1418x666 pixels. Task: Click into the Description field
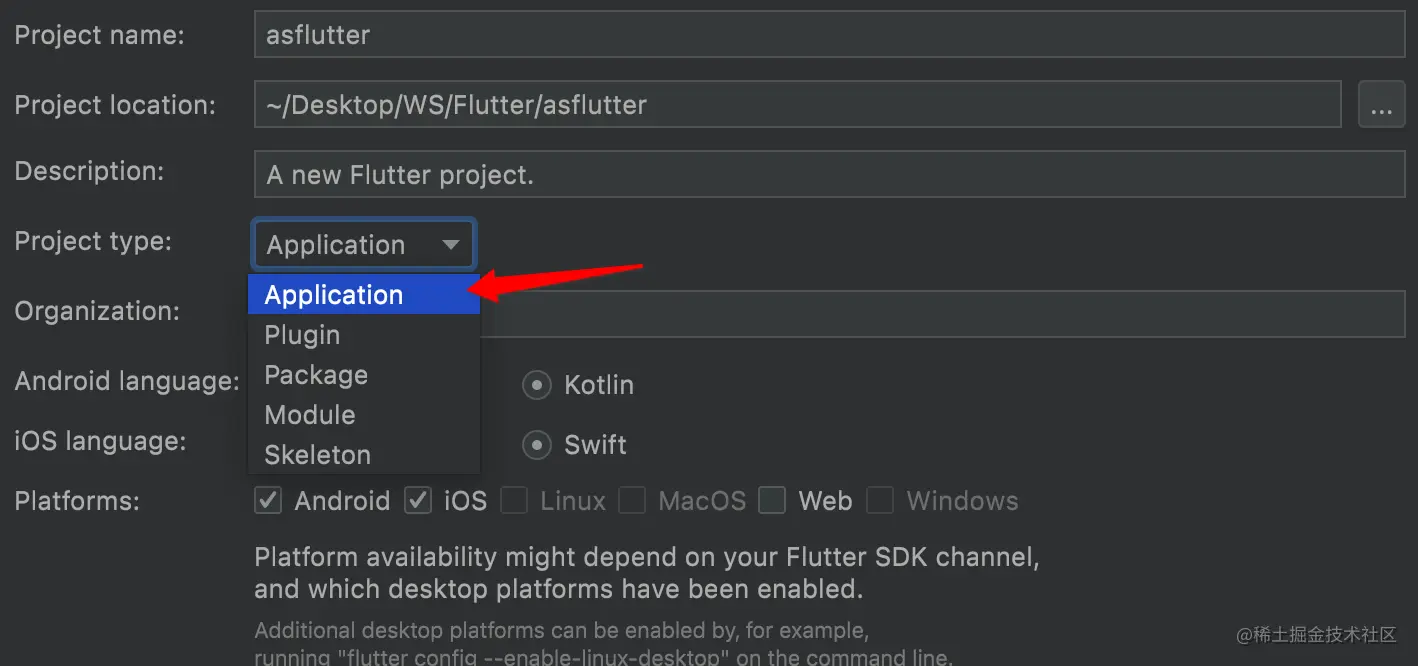[x=829, y=175]
